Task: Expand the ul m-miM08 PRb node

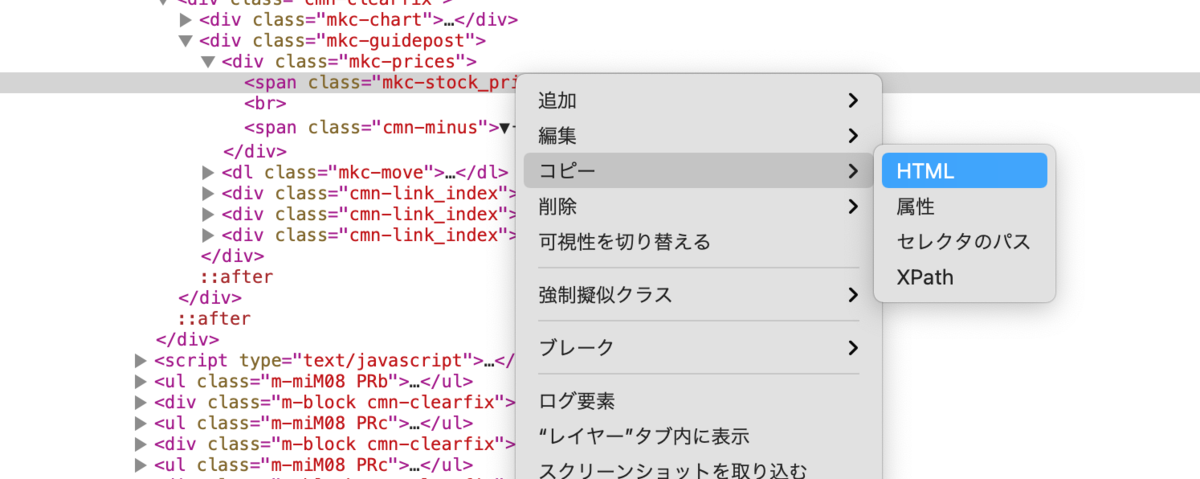Action: (x=141, y=381)
